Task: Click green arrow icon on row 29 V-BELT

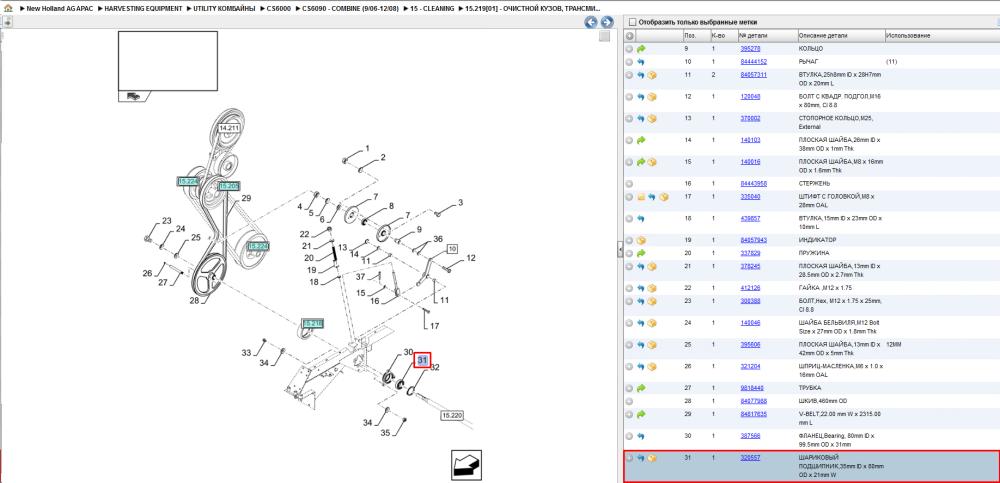Action: click(x=641, y=415)
